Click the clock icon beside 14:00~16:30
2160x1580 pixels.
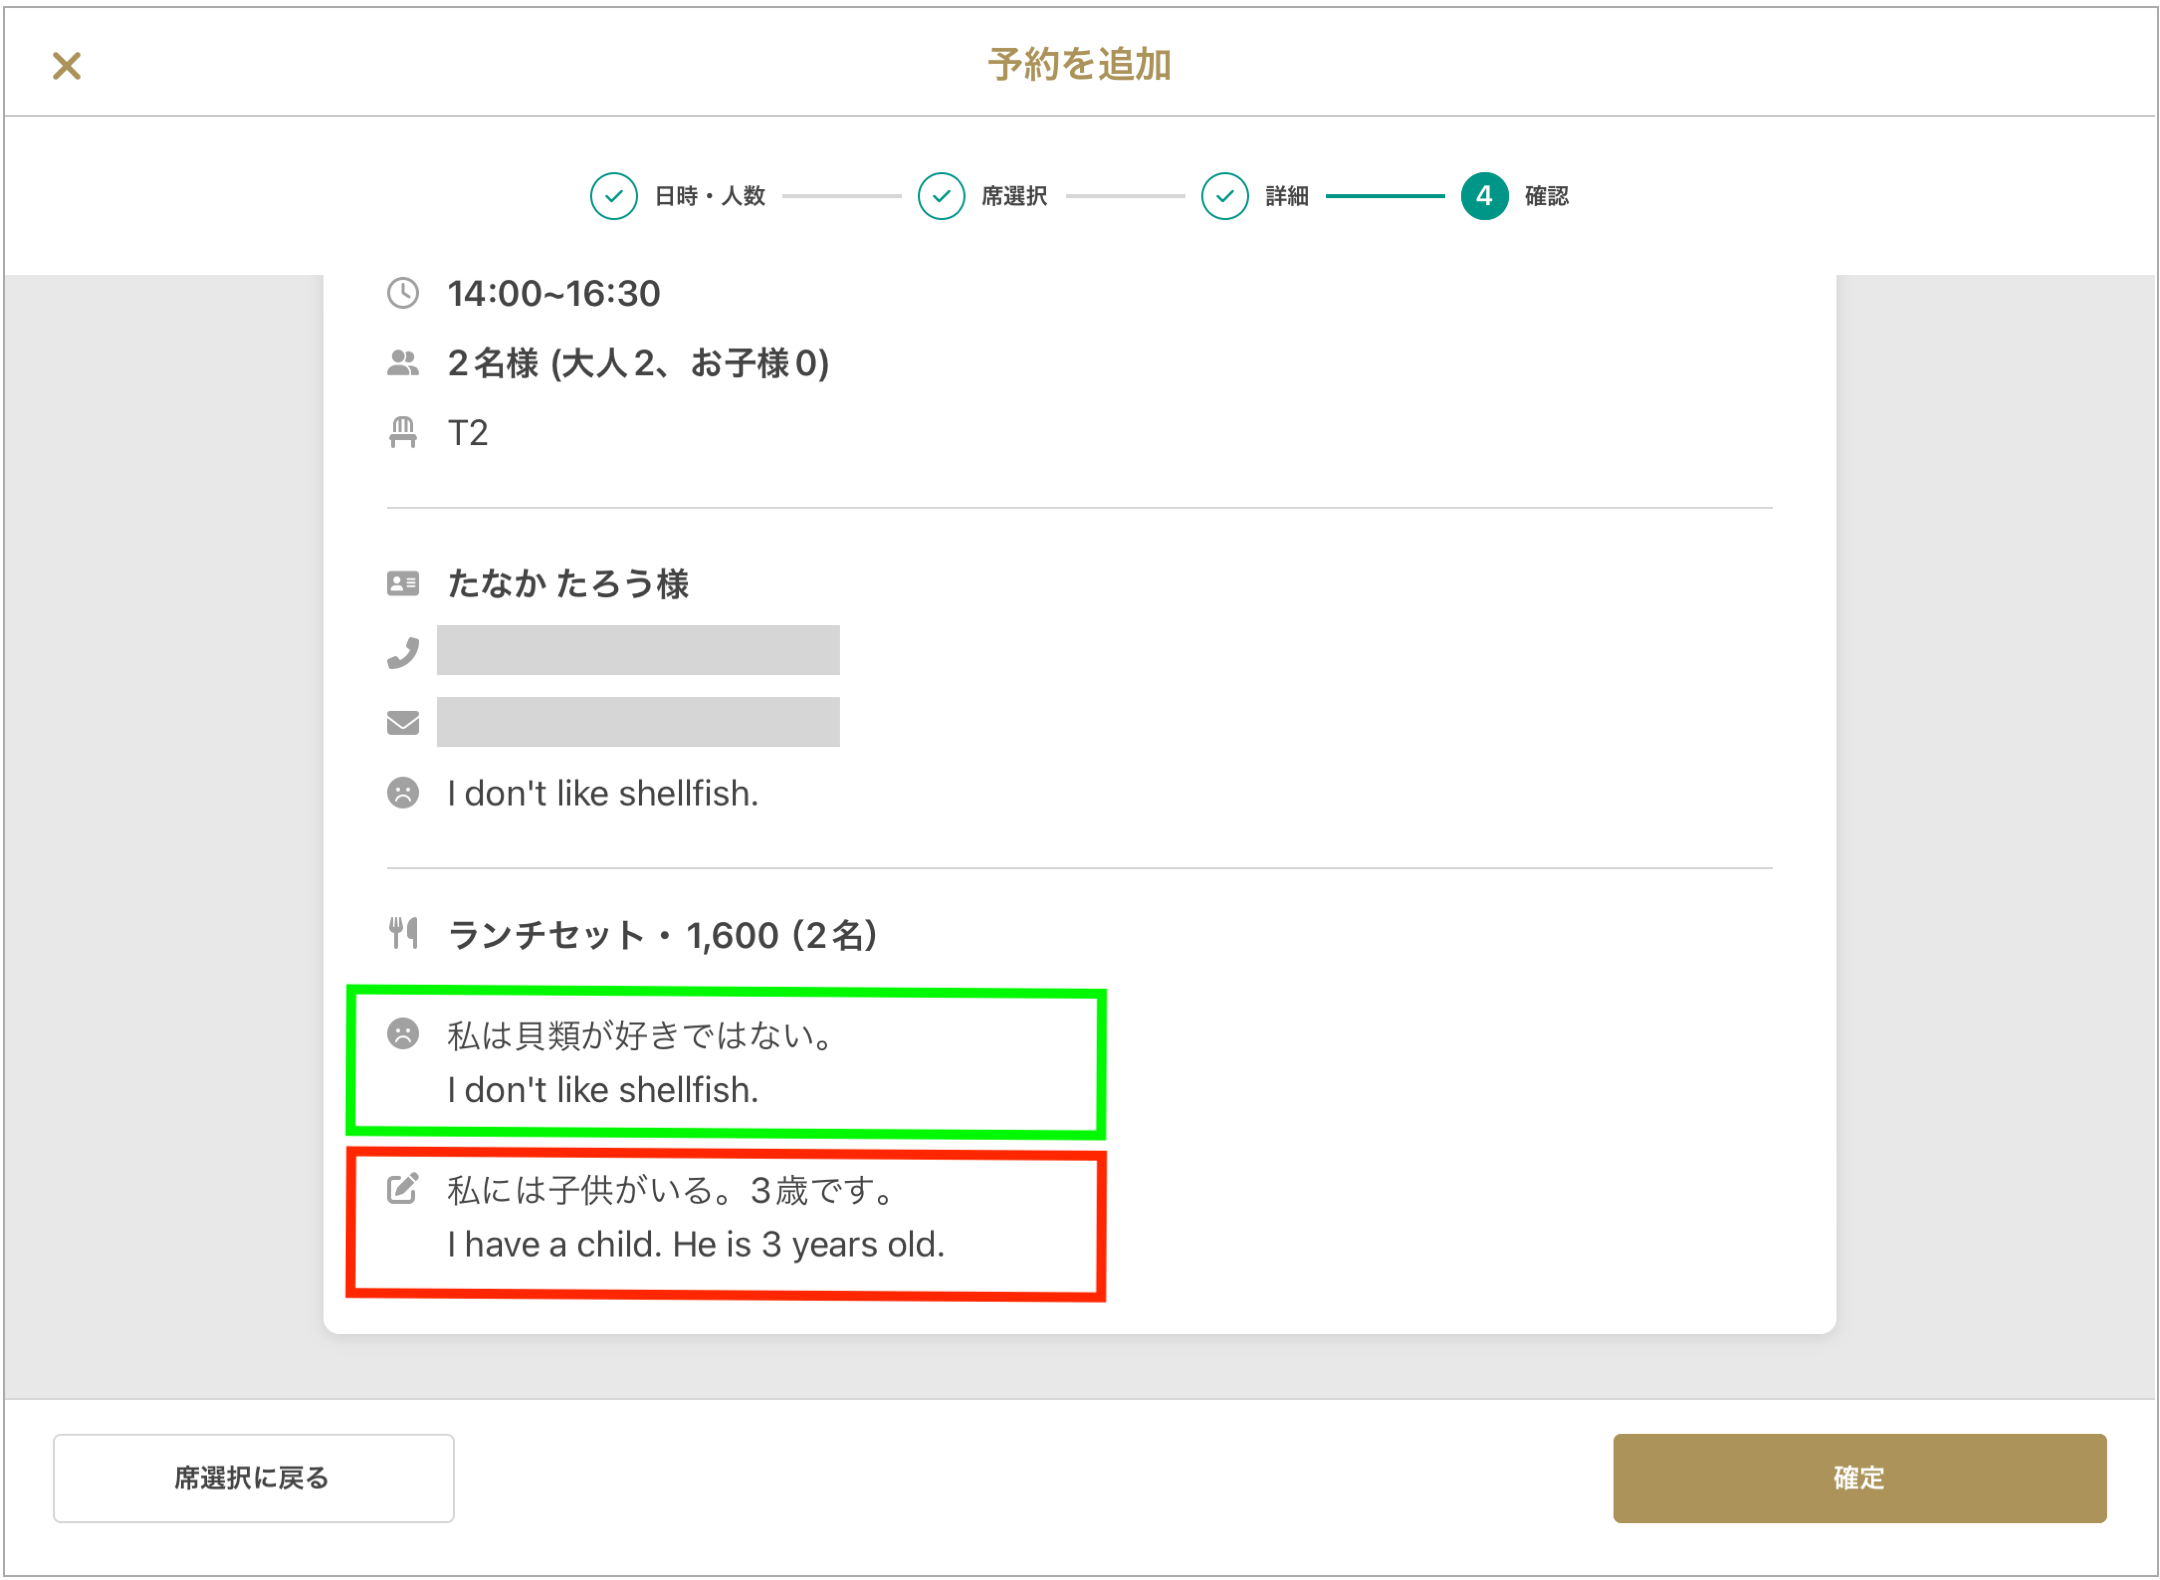click(x=403, y=293)
